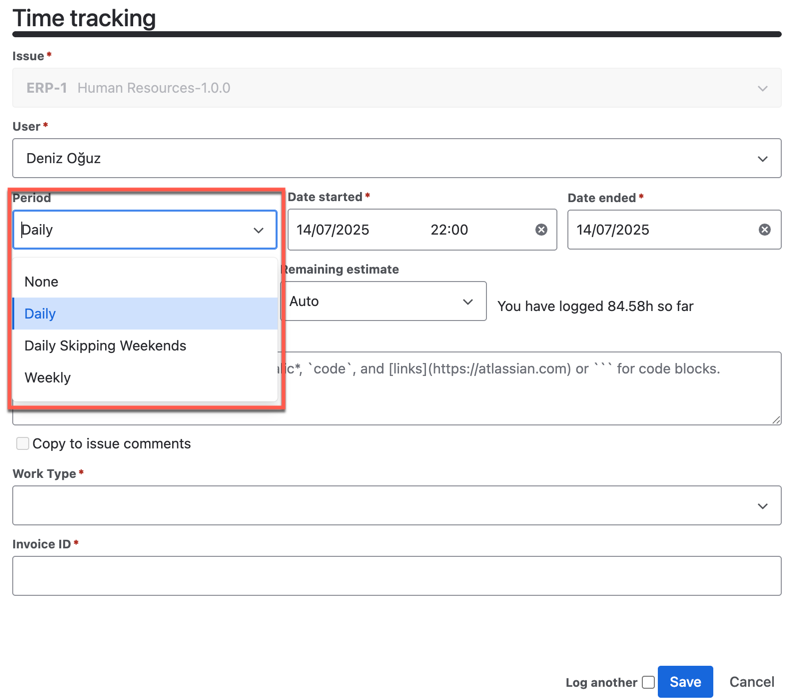Viewport: 788px width, 700px height.
Task: Choose None in the Period list
Action: [x=145, y=281]
